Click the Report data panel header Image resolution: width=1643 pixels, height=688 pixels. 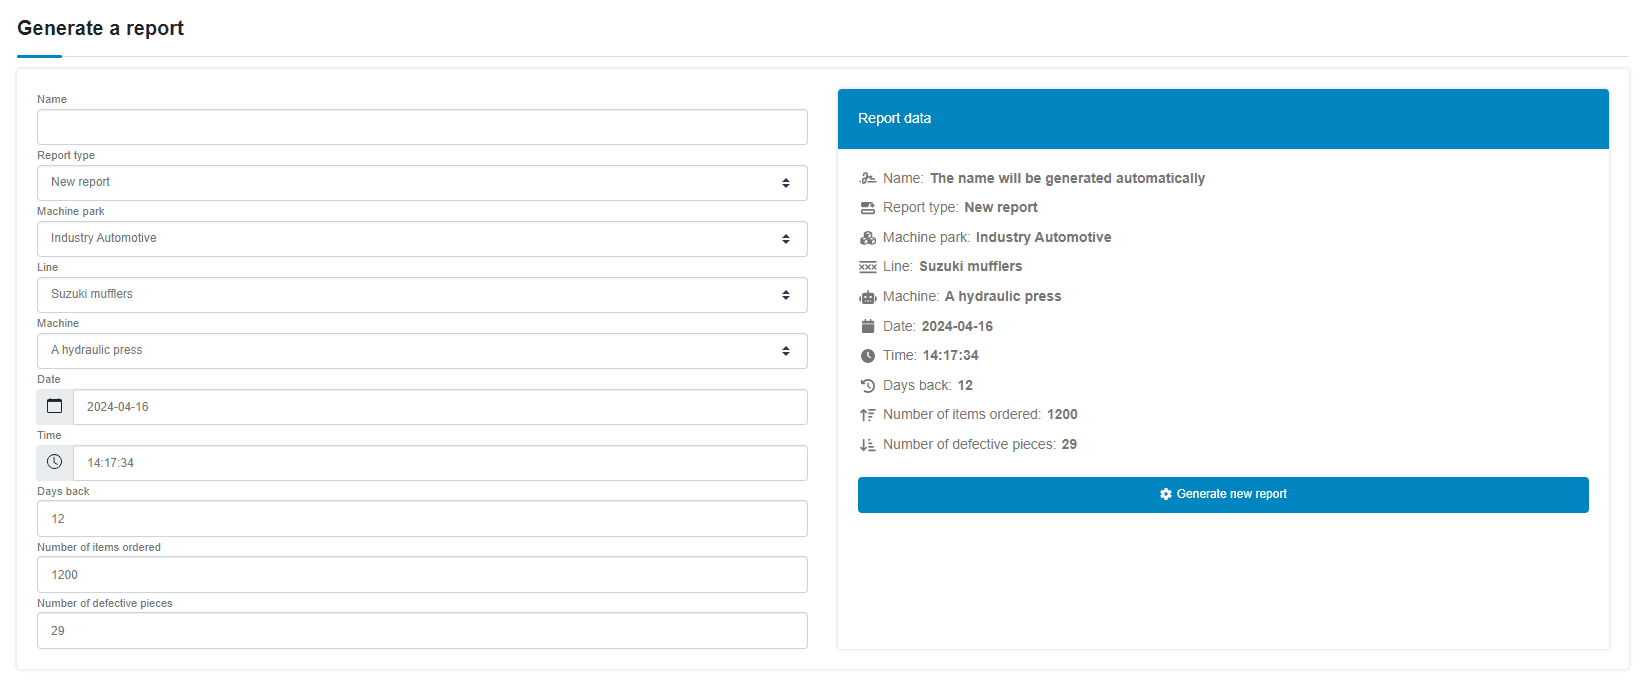[x=1223, y=119]
